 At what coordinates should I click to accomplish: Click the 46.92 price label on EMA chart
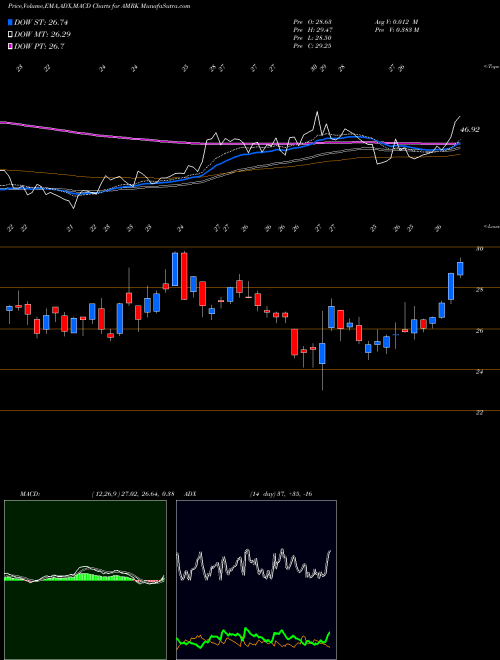click(x=470, y=130)
